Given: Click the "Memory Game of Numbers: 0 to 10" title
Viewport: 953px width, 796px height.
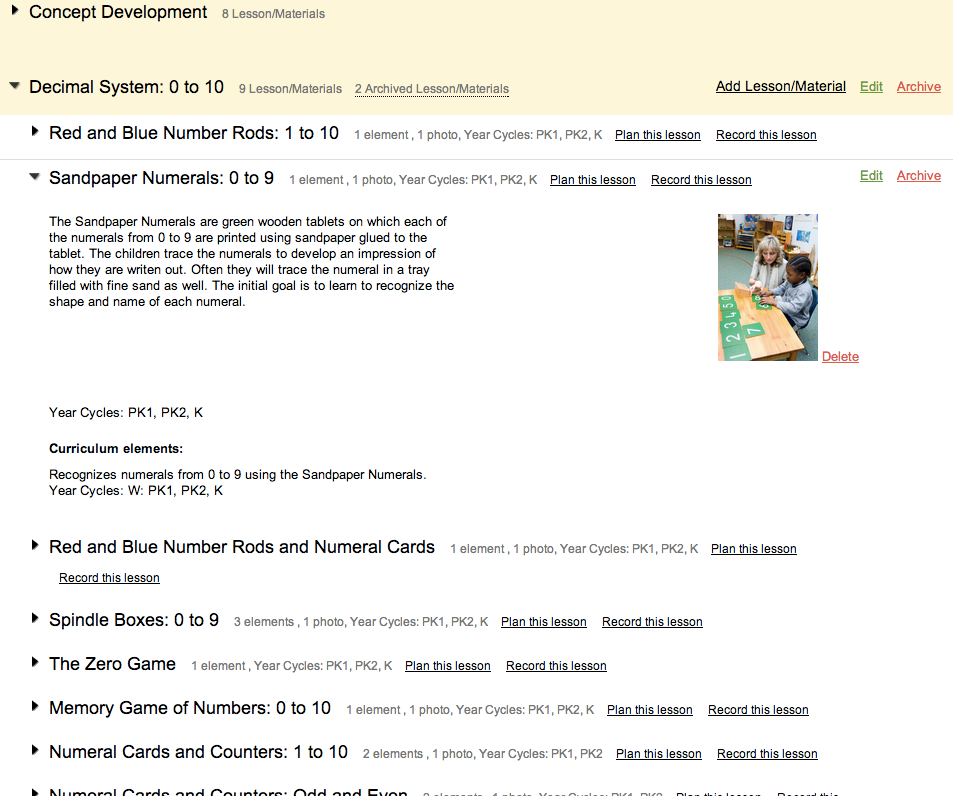Looking at the screenshot, I should tap(190, 708).
